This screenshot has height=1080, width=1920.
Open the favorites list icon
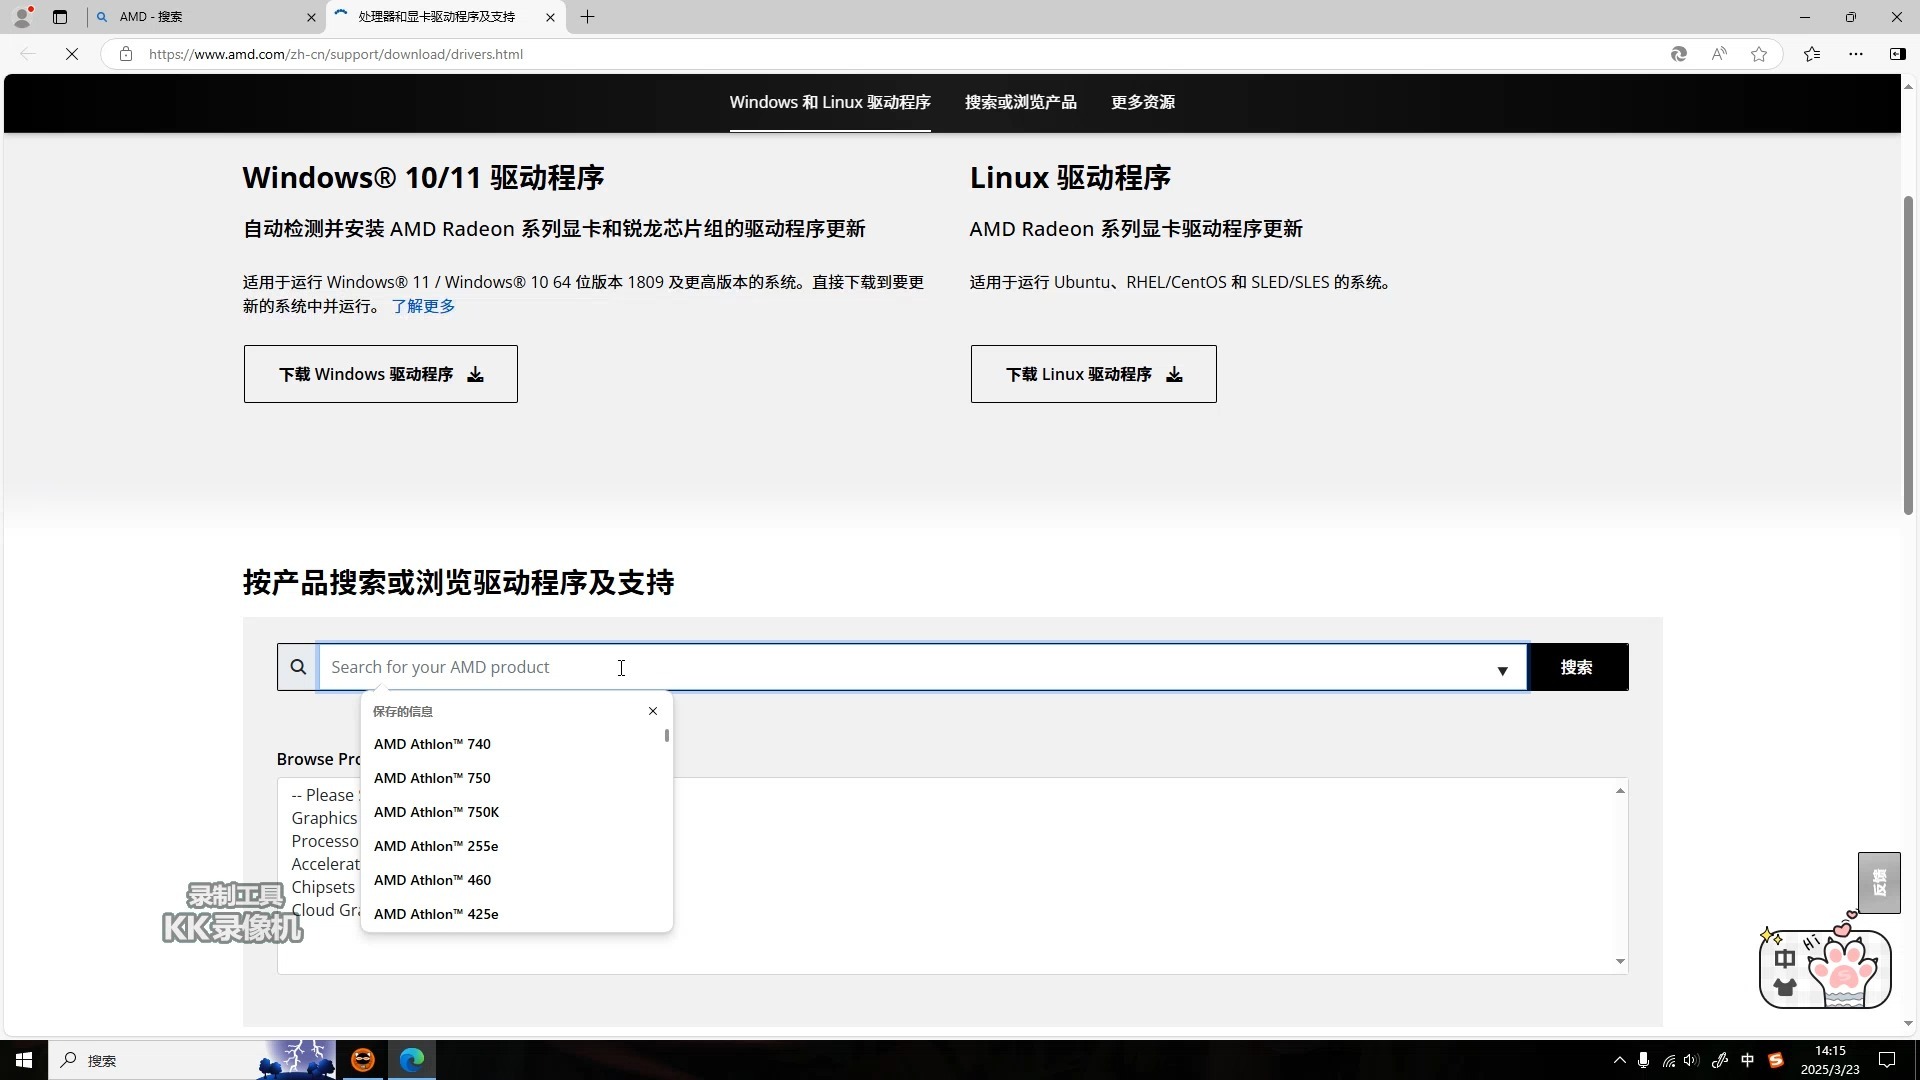tap(1812, 54)
